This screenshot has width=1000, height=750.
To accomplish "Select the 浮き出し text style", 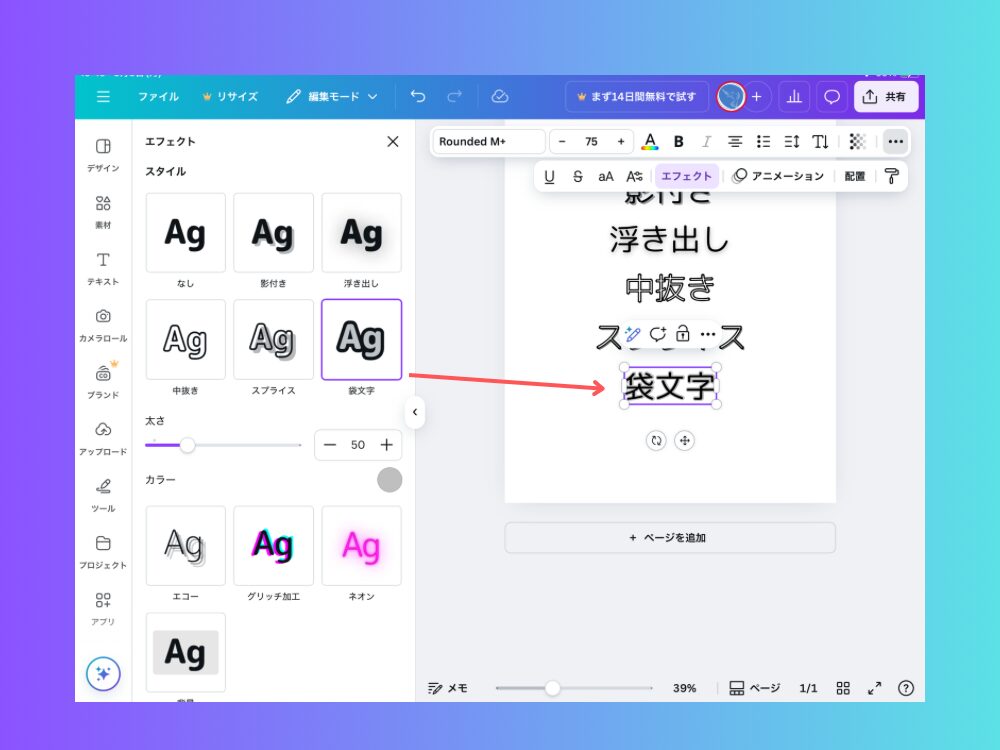I will [362, 233].
